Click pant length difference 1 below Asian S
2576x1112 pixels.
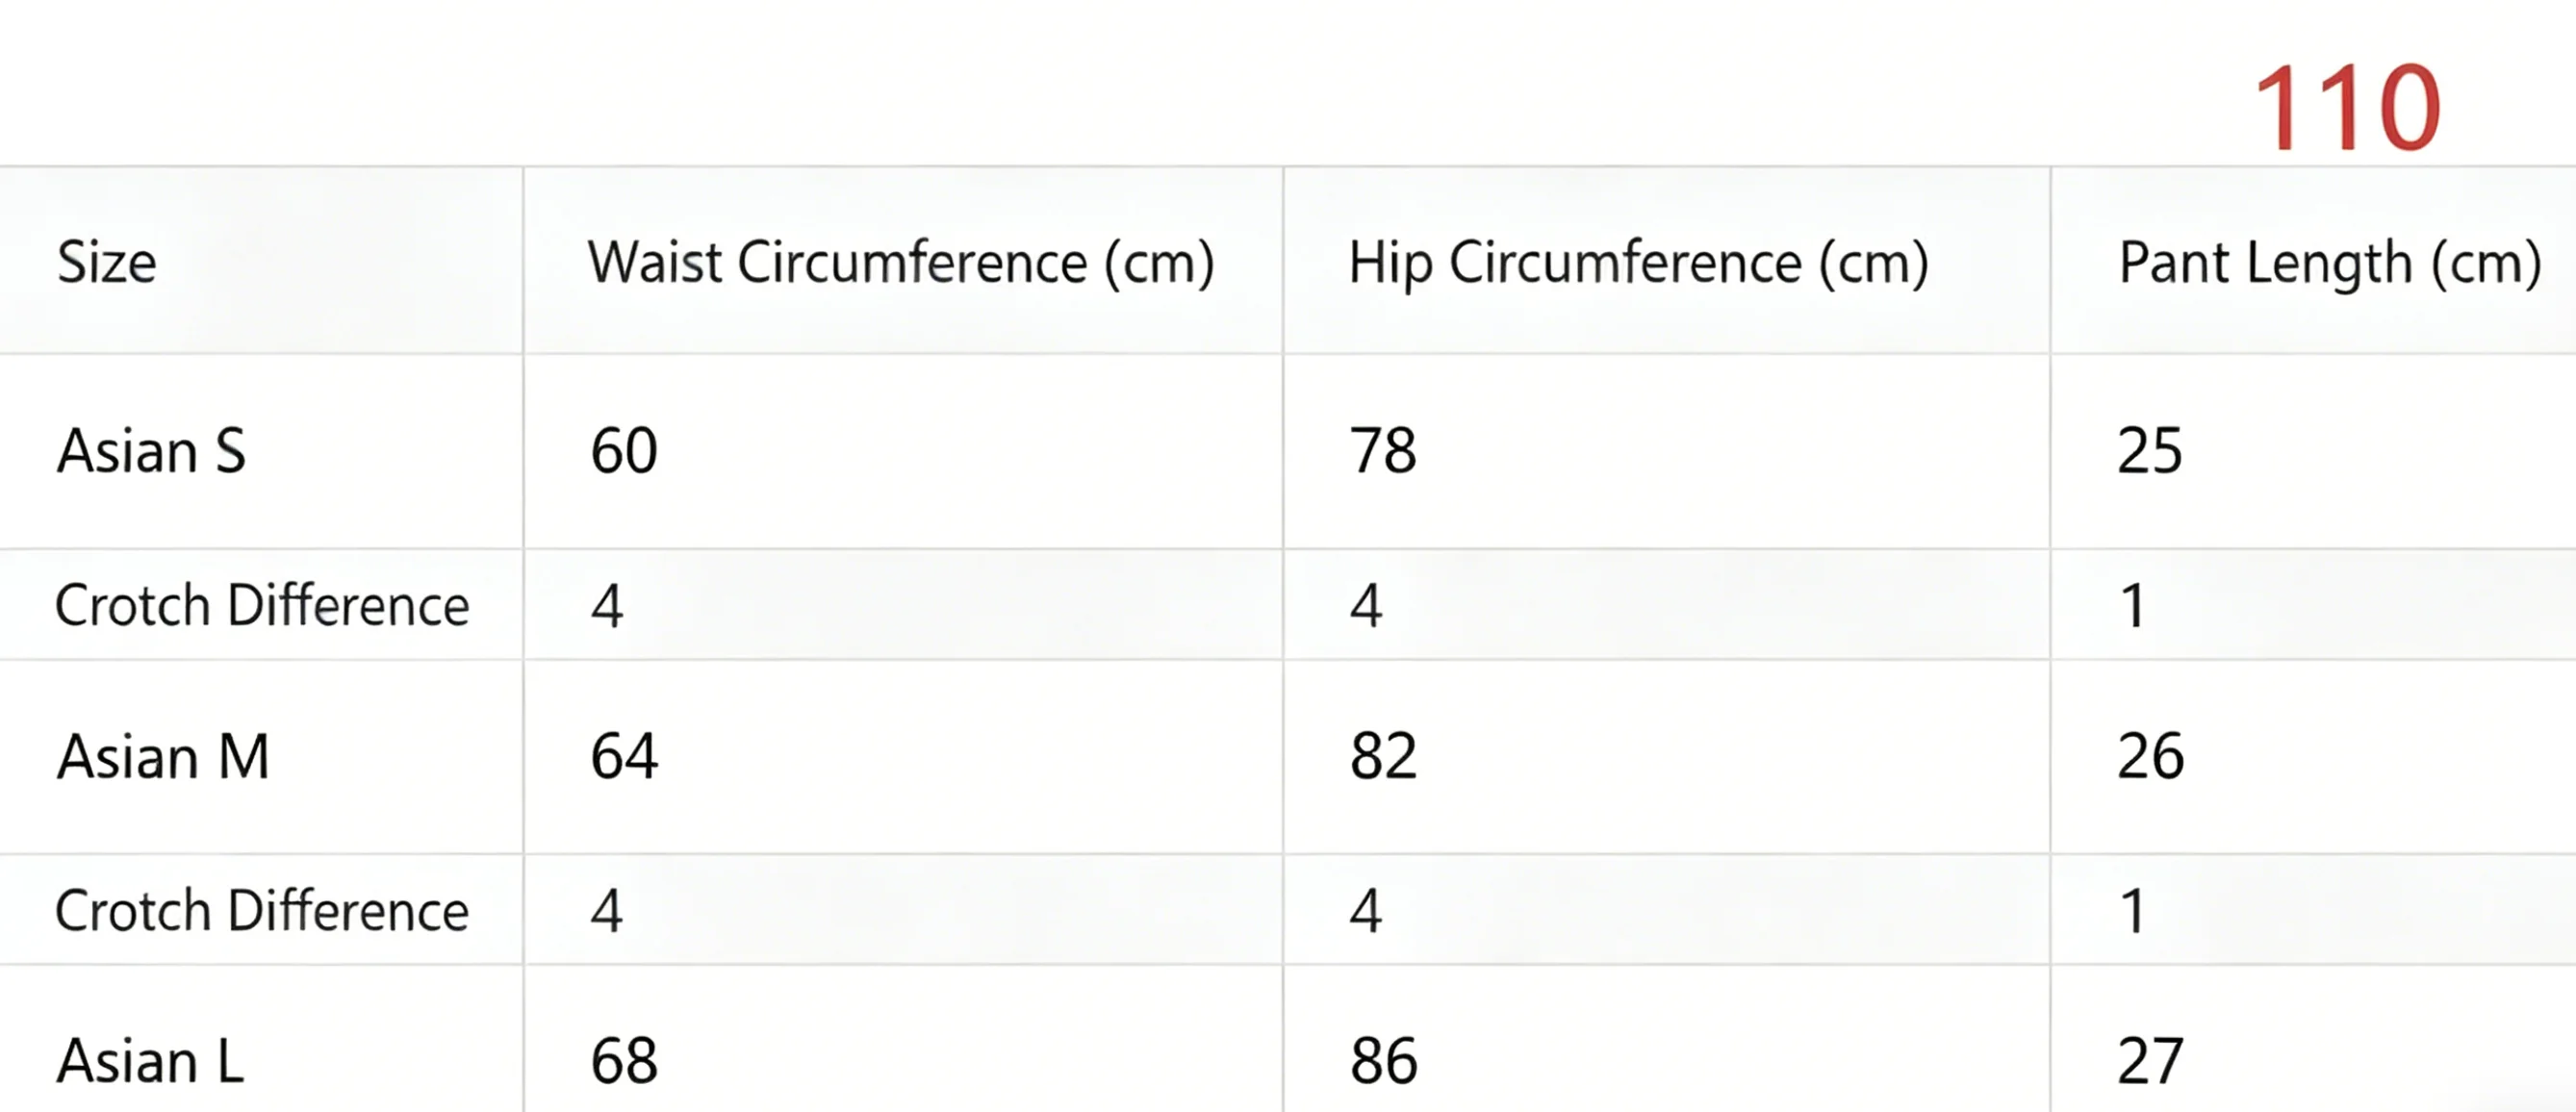click(2133, 605)
